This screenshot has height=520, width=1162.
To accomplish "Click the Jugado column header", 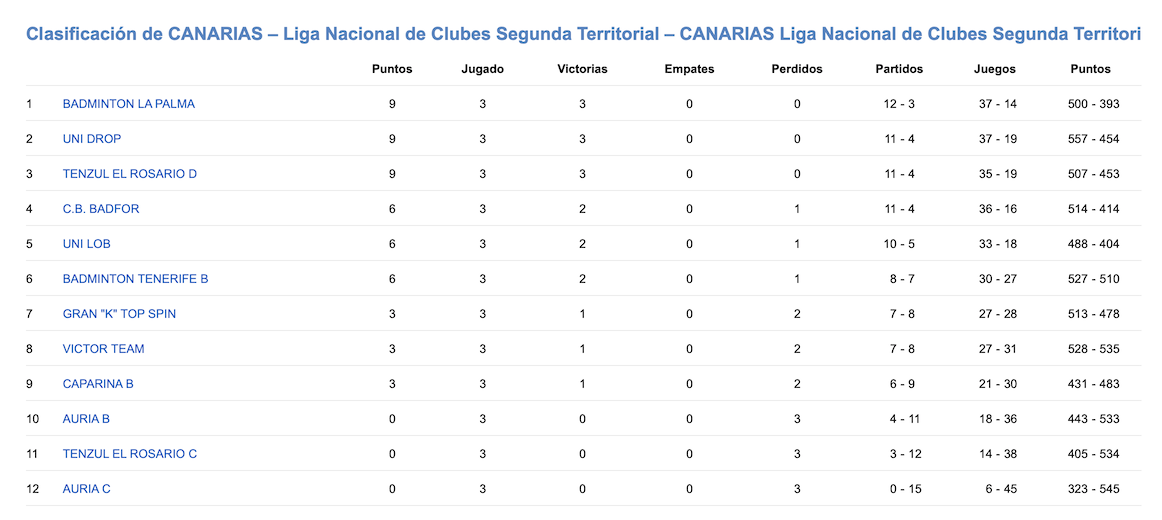I will tap(482, 69).
